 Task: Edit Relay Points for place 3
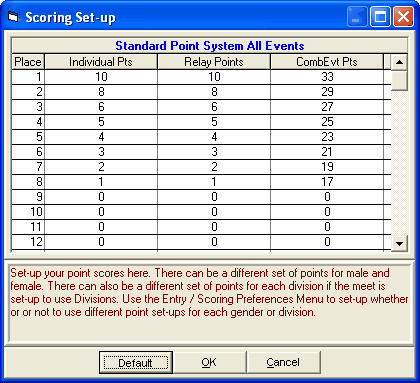pos(214,107)
